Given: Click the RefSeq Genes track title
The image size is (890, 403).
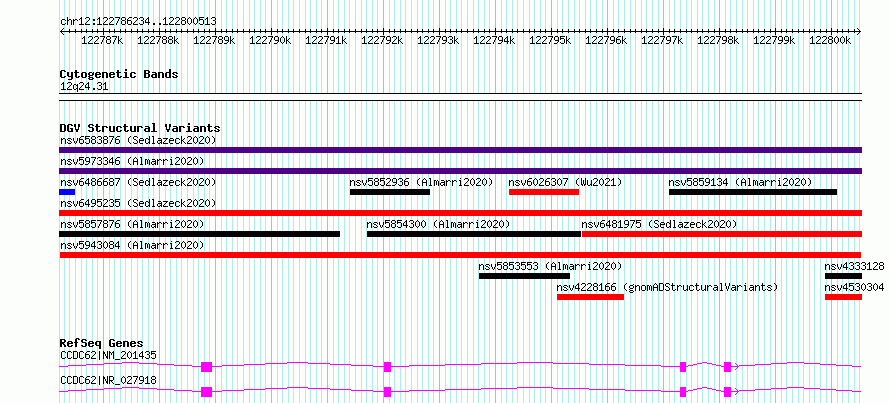Looking at the screenshot, I should pyautogui.click(x=101, y=343).
